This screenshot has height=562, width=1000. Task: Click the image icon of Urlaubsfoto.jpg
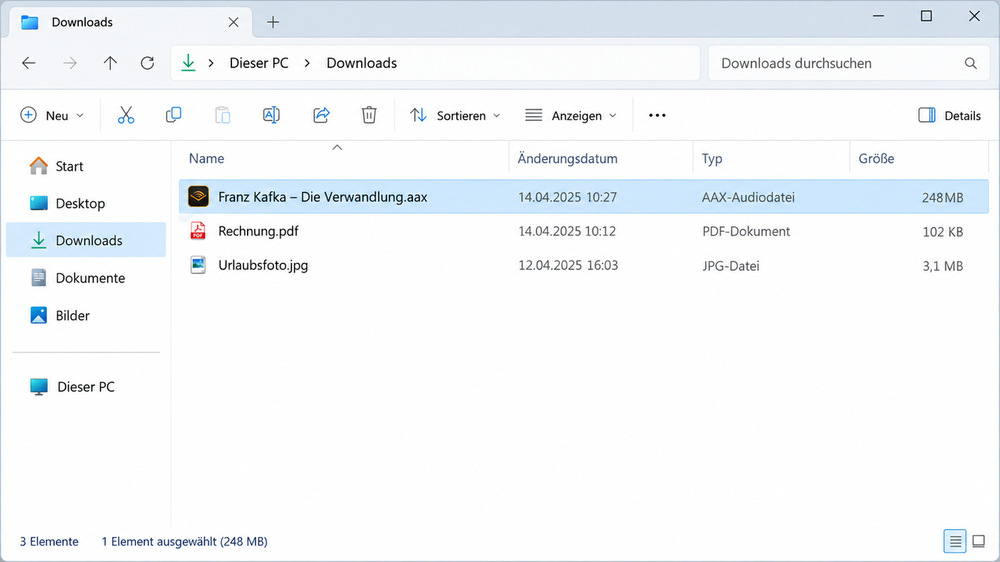198,265
